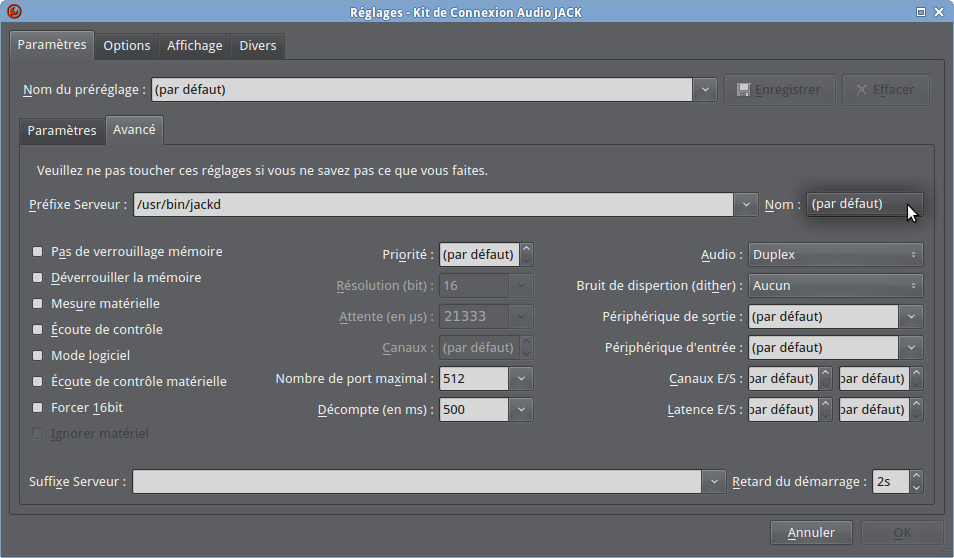This screenshot has height=558, width=954.
Task: Enable Pas de verrouillage mémoire checkbox
Action: 38,251
